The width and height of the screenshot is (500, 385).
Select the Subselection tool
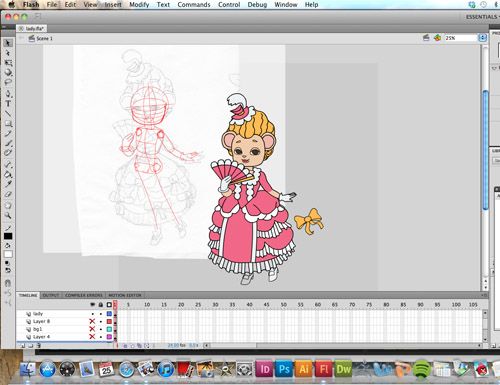(x=8, y=53)
